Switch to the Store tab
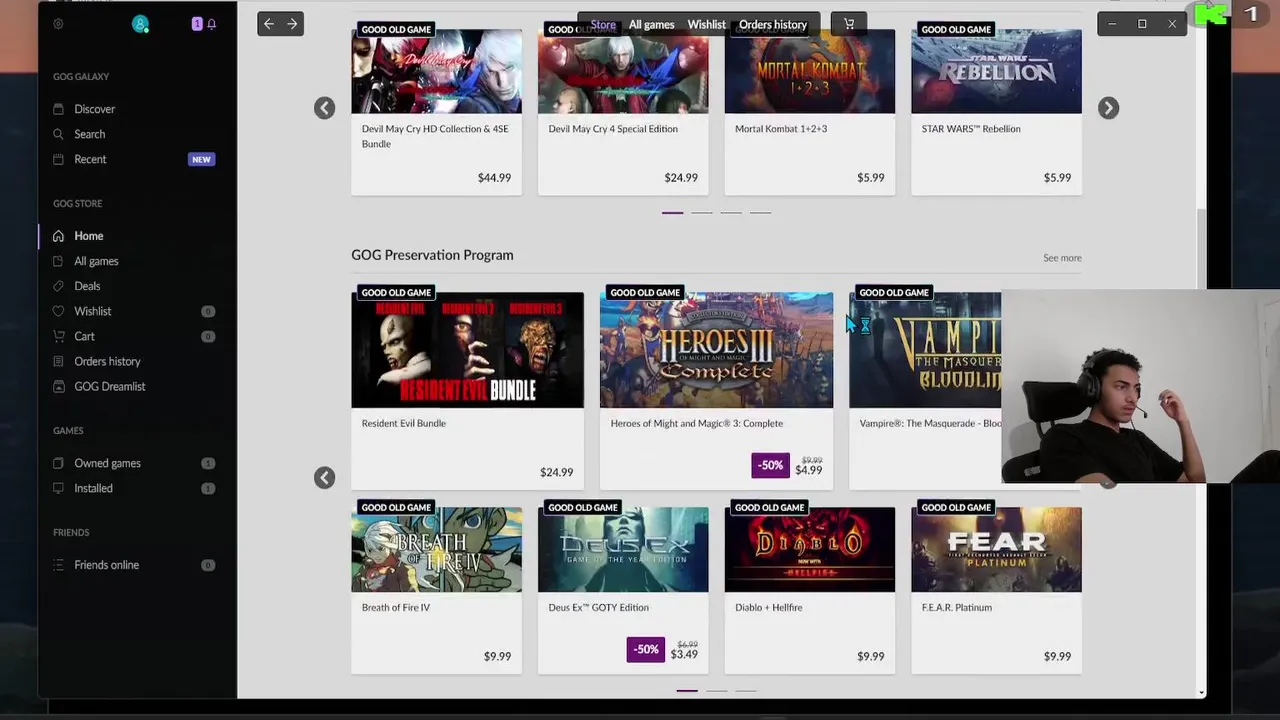The width and height of the screenshot is (1280, 720). click(x=603, y=24)
